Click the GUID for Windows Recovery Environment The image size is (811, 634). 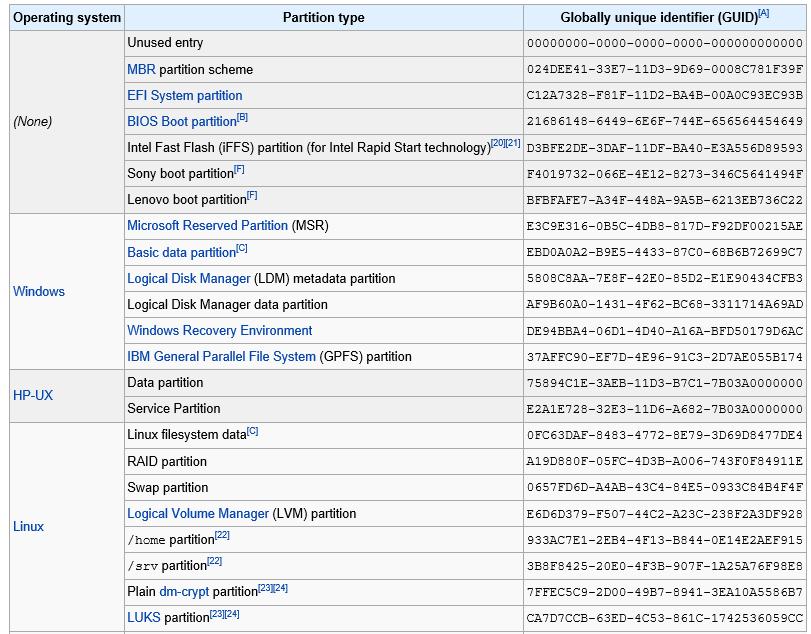(665, 331)
